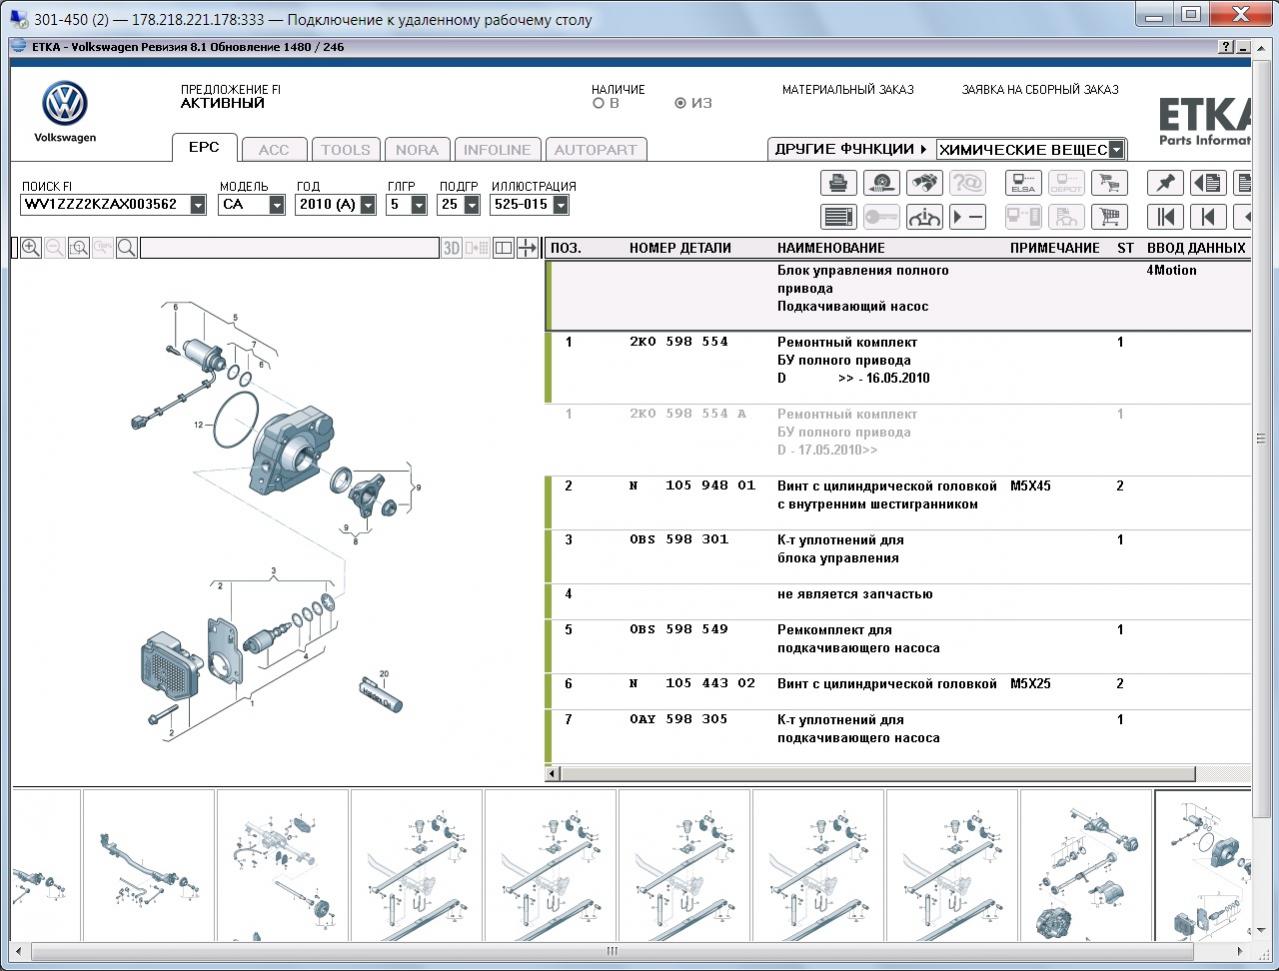Click the document with left arrow icon

pyautogui.click(x=1208, y=183)
